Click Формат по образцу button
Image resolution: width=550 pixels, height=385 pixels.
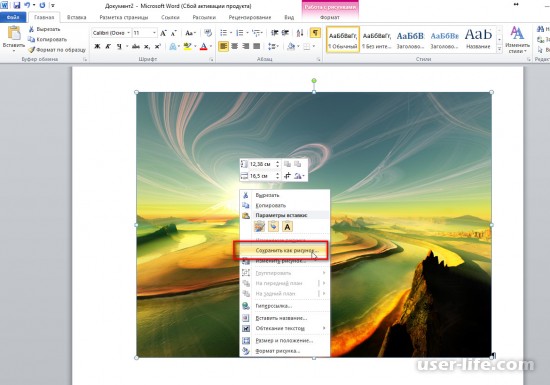click(x=57, y=50)
